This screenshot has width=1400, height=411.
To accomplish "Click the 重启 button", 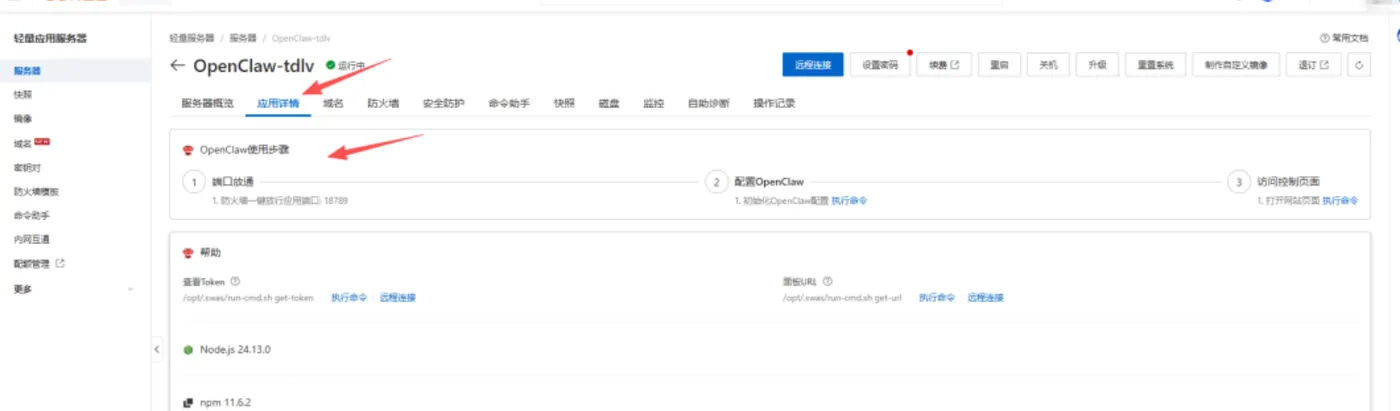I will (999, 65).
